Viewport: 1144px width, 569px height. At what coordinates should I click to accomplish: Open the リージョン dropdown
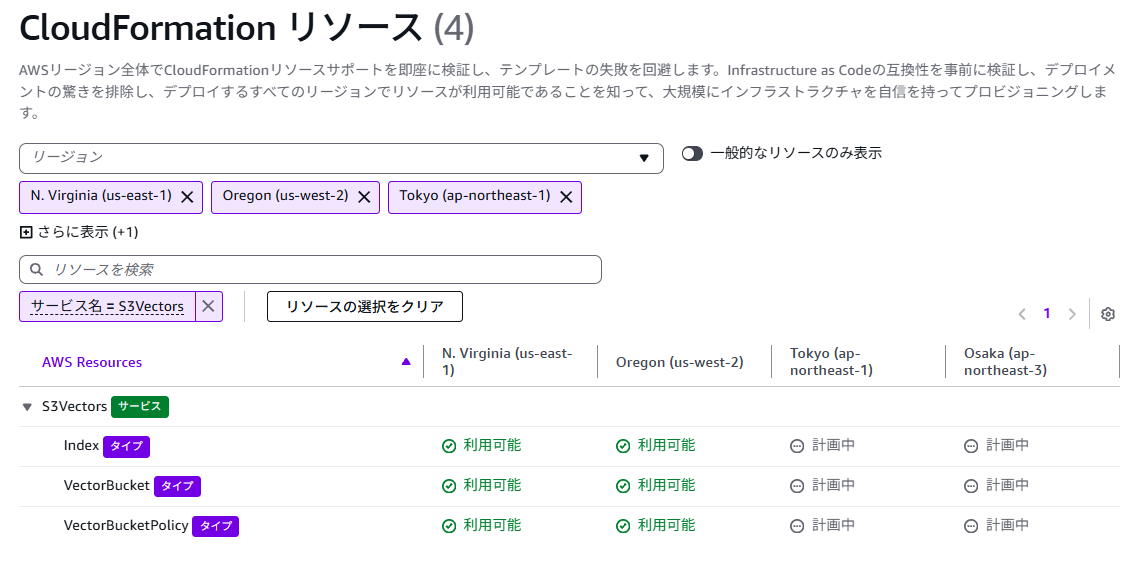pos(341,158)
